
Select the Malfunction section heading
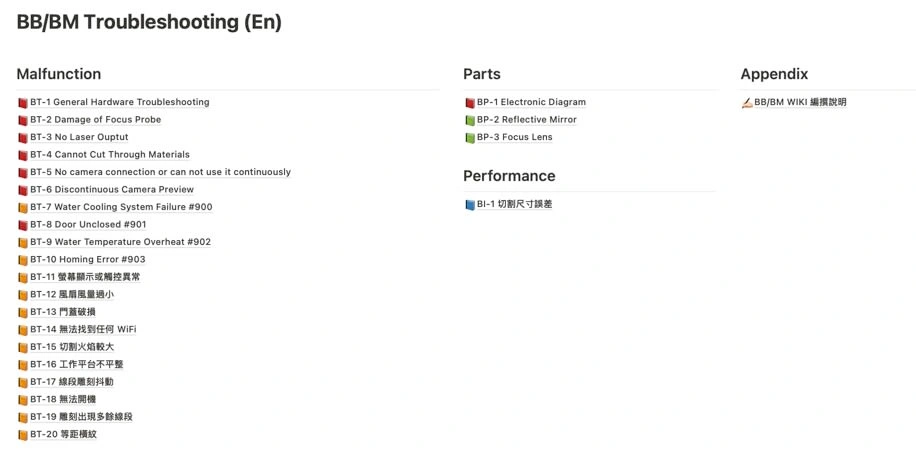(58, 74)
